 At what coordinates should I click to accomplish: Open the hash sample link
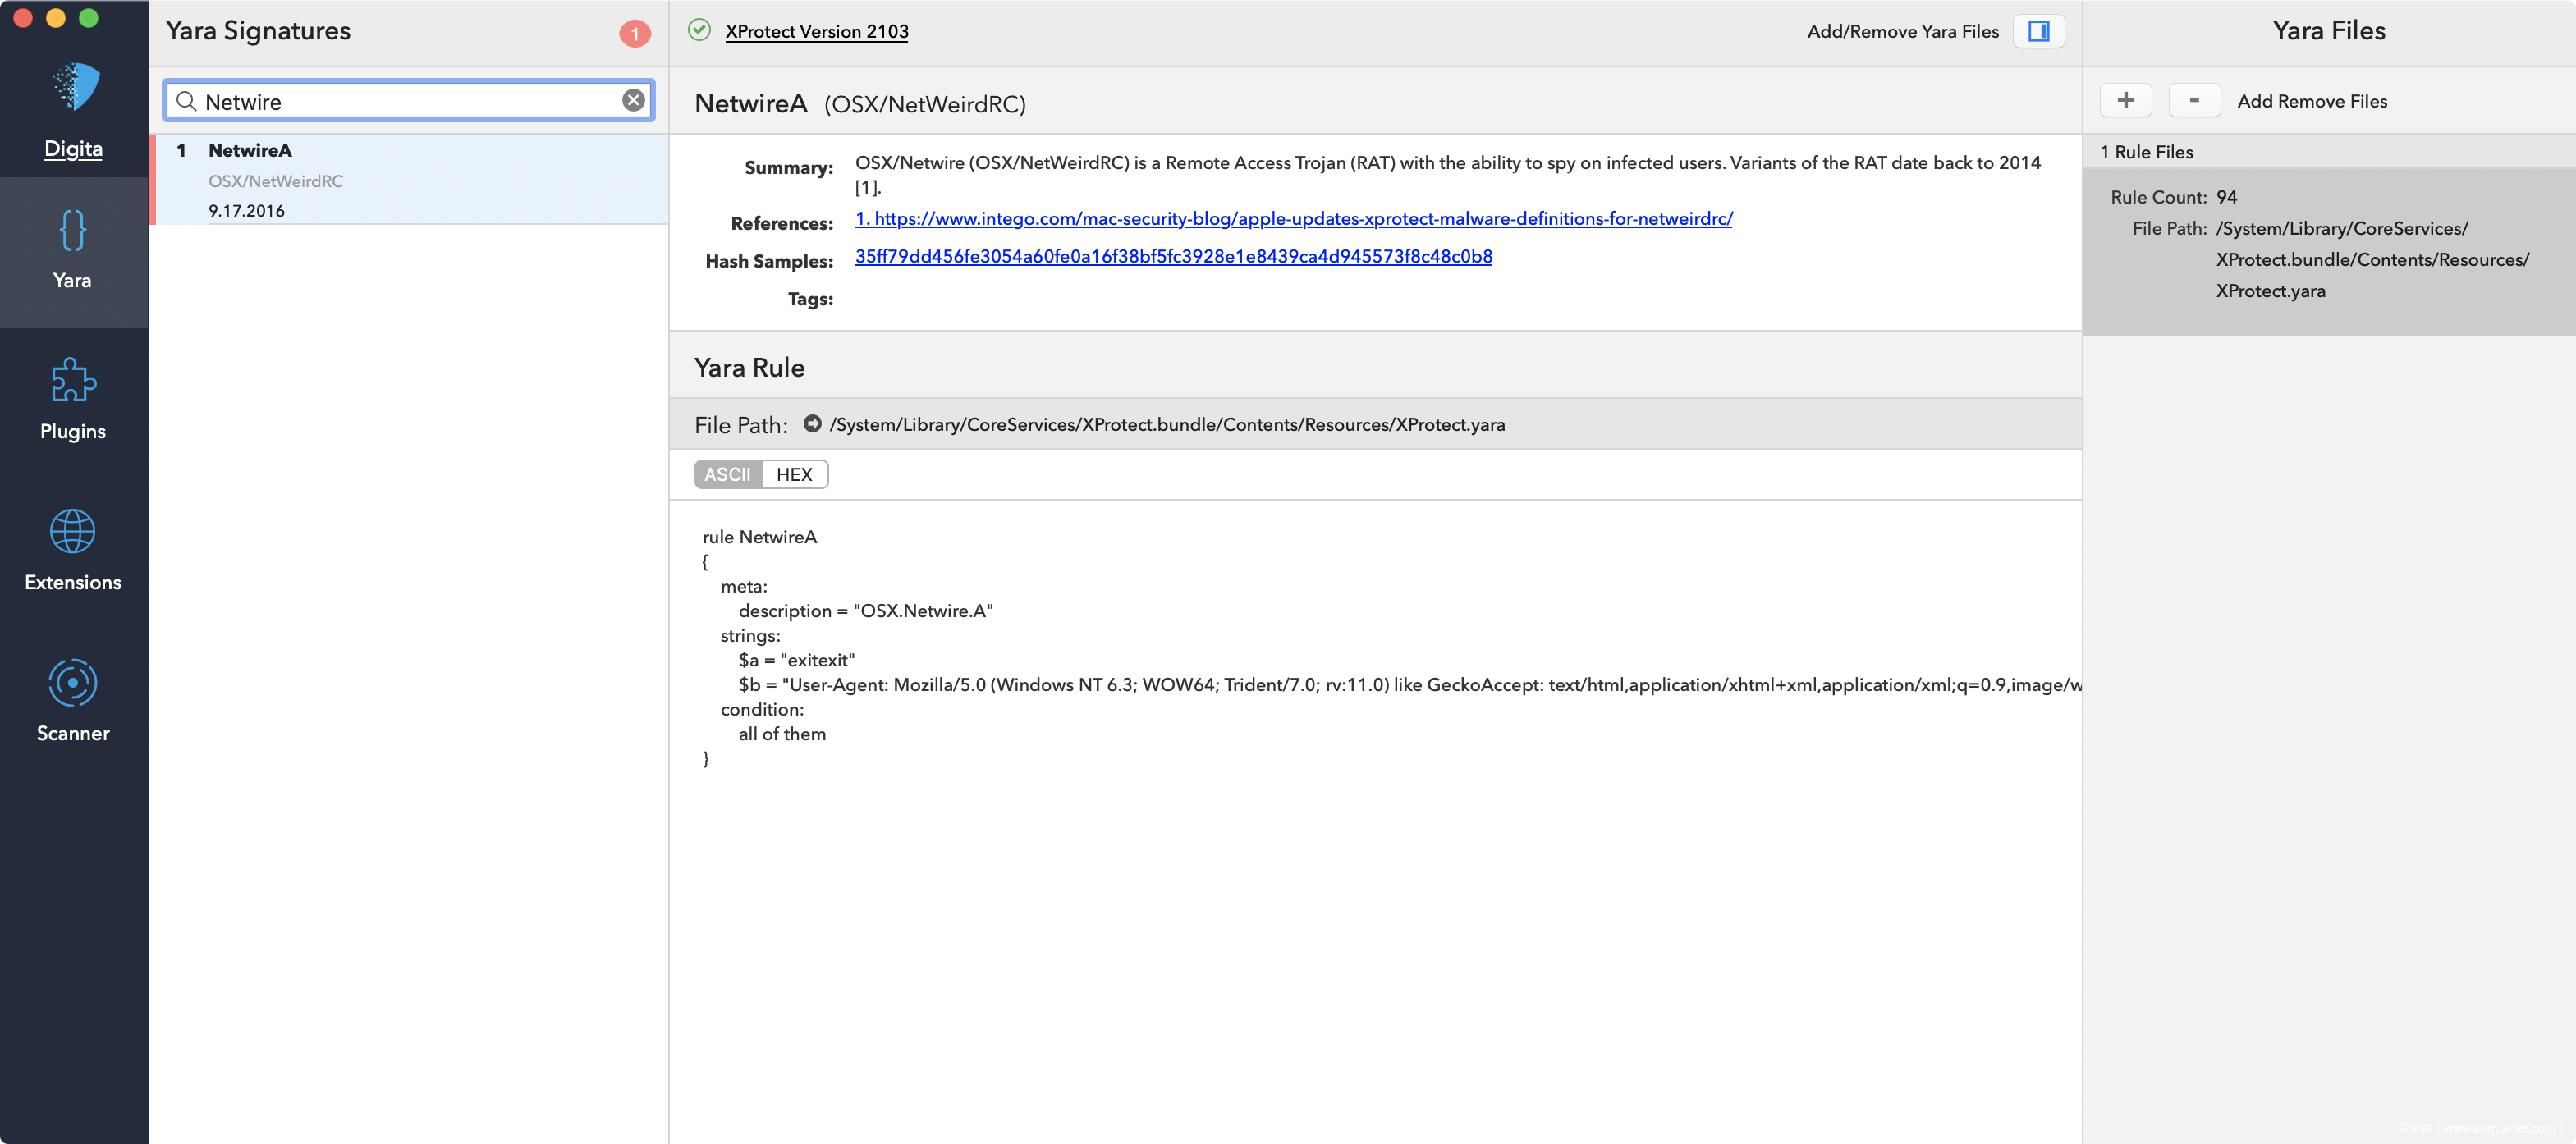click(x=1173, y=256)
